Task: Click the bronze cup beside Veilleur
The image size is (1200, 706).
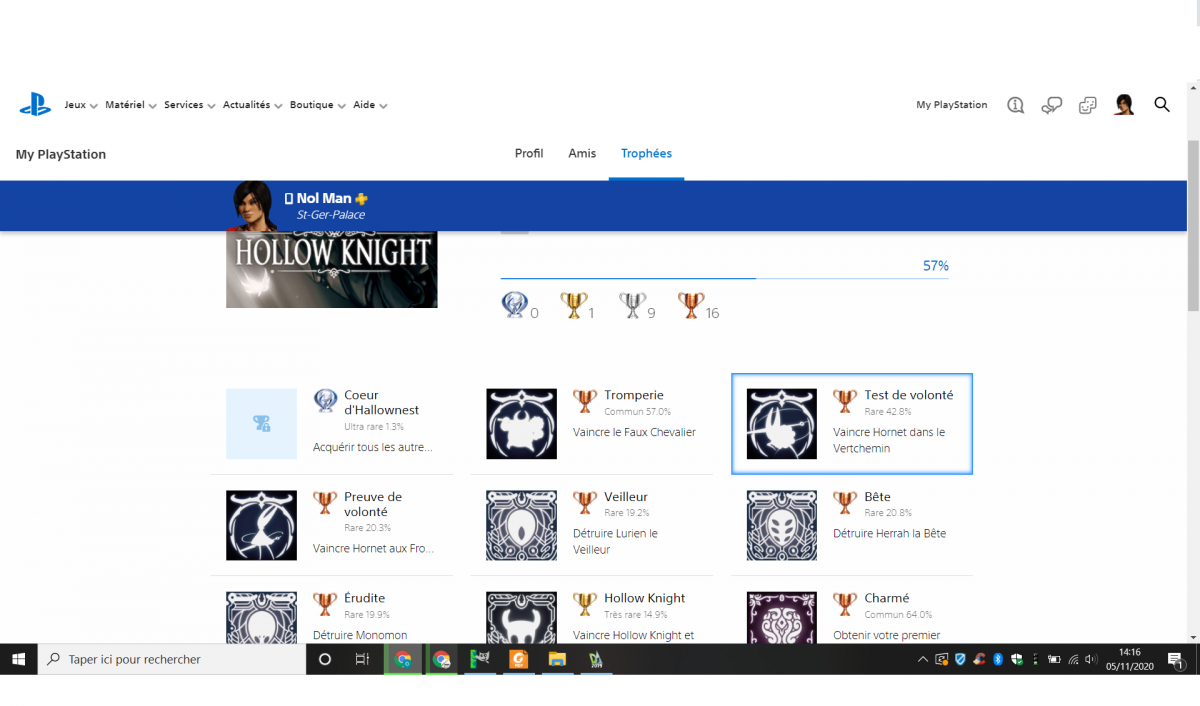Action: point(586,502)
